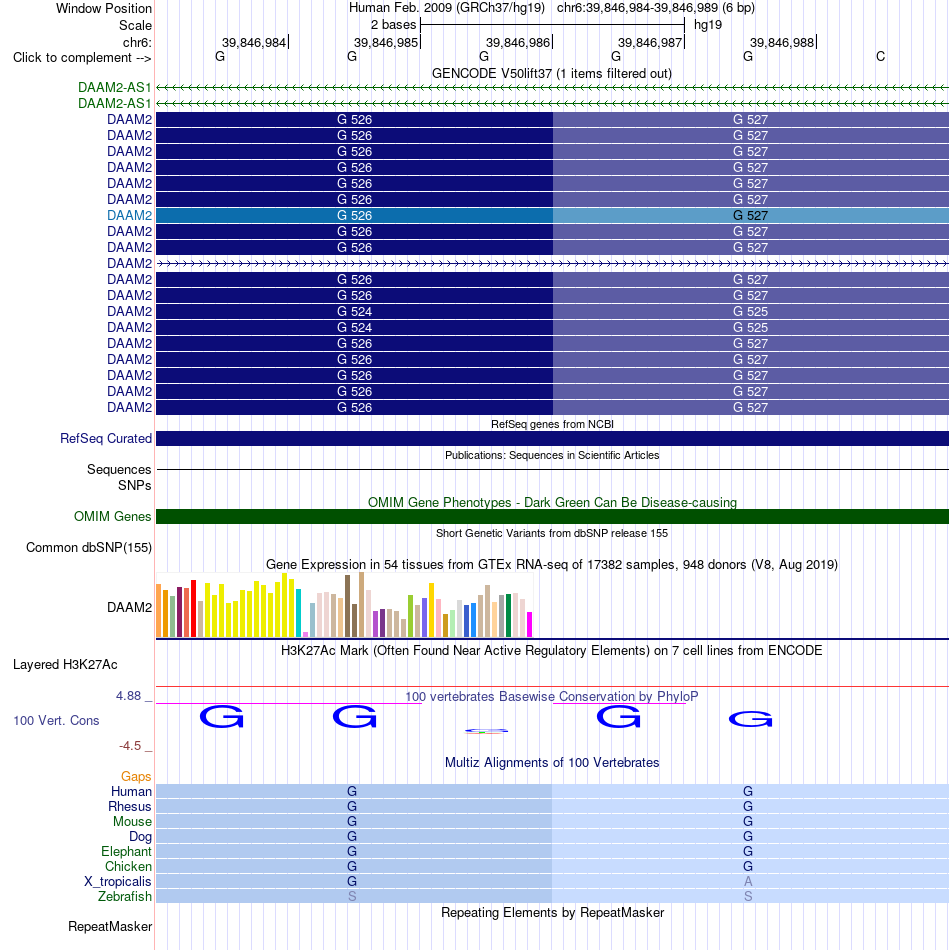Select the Mouse alignment row label

click(132, 822)
